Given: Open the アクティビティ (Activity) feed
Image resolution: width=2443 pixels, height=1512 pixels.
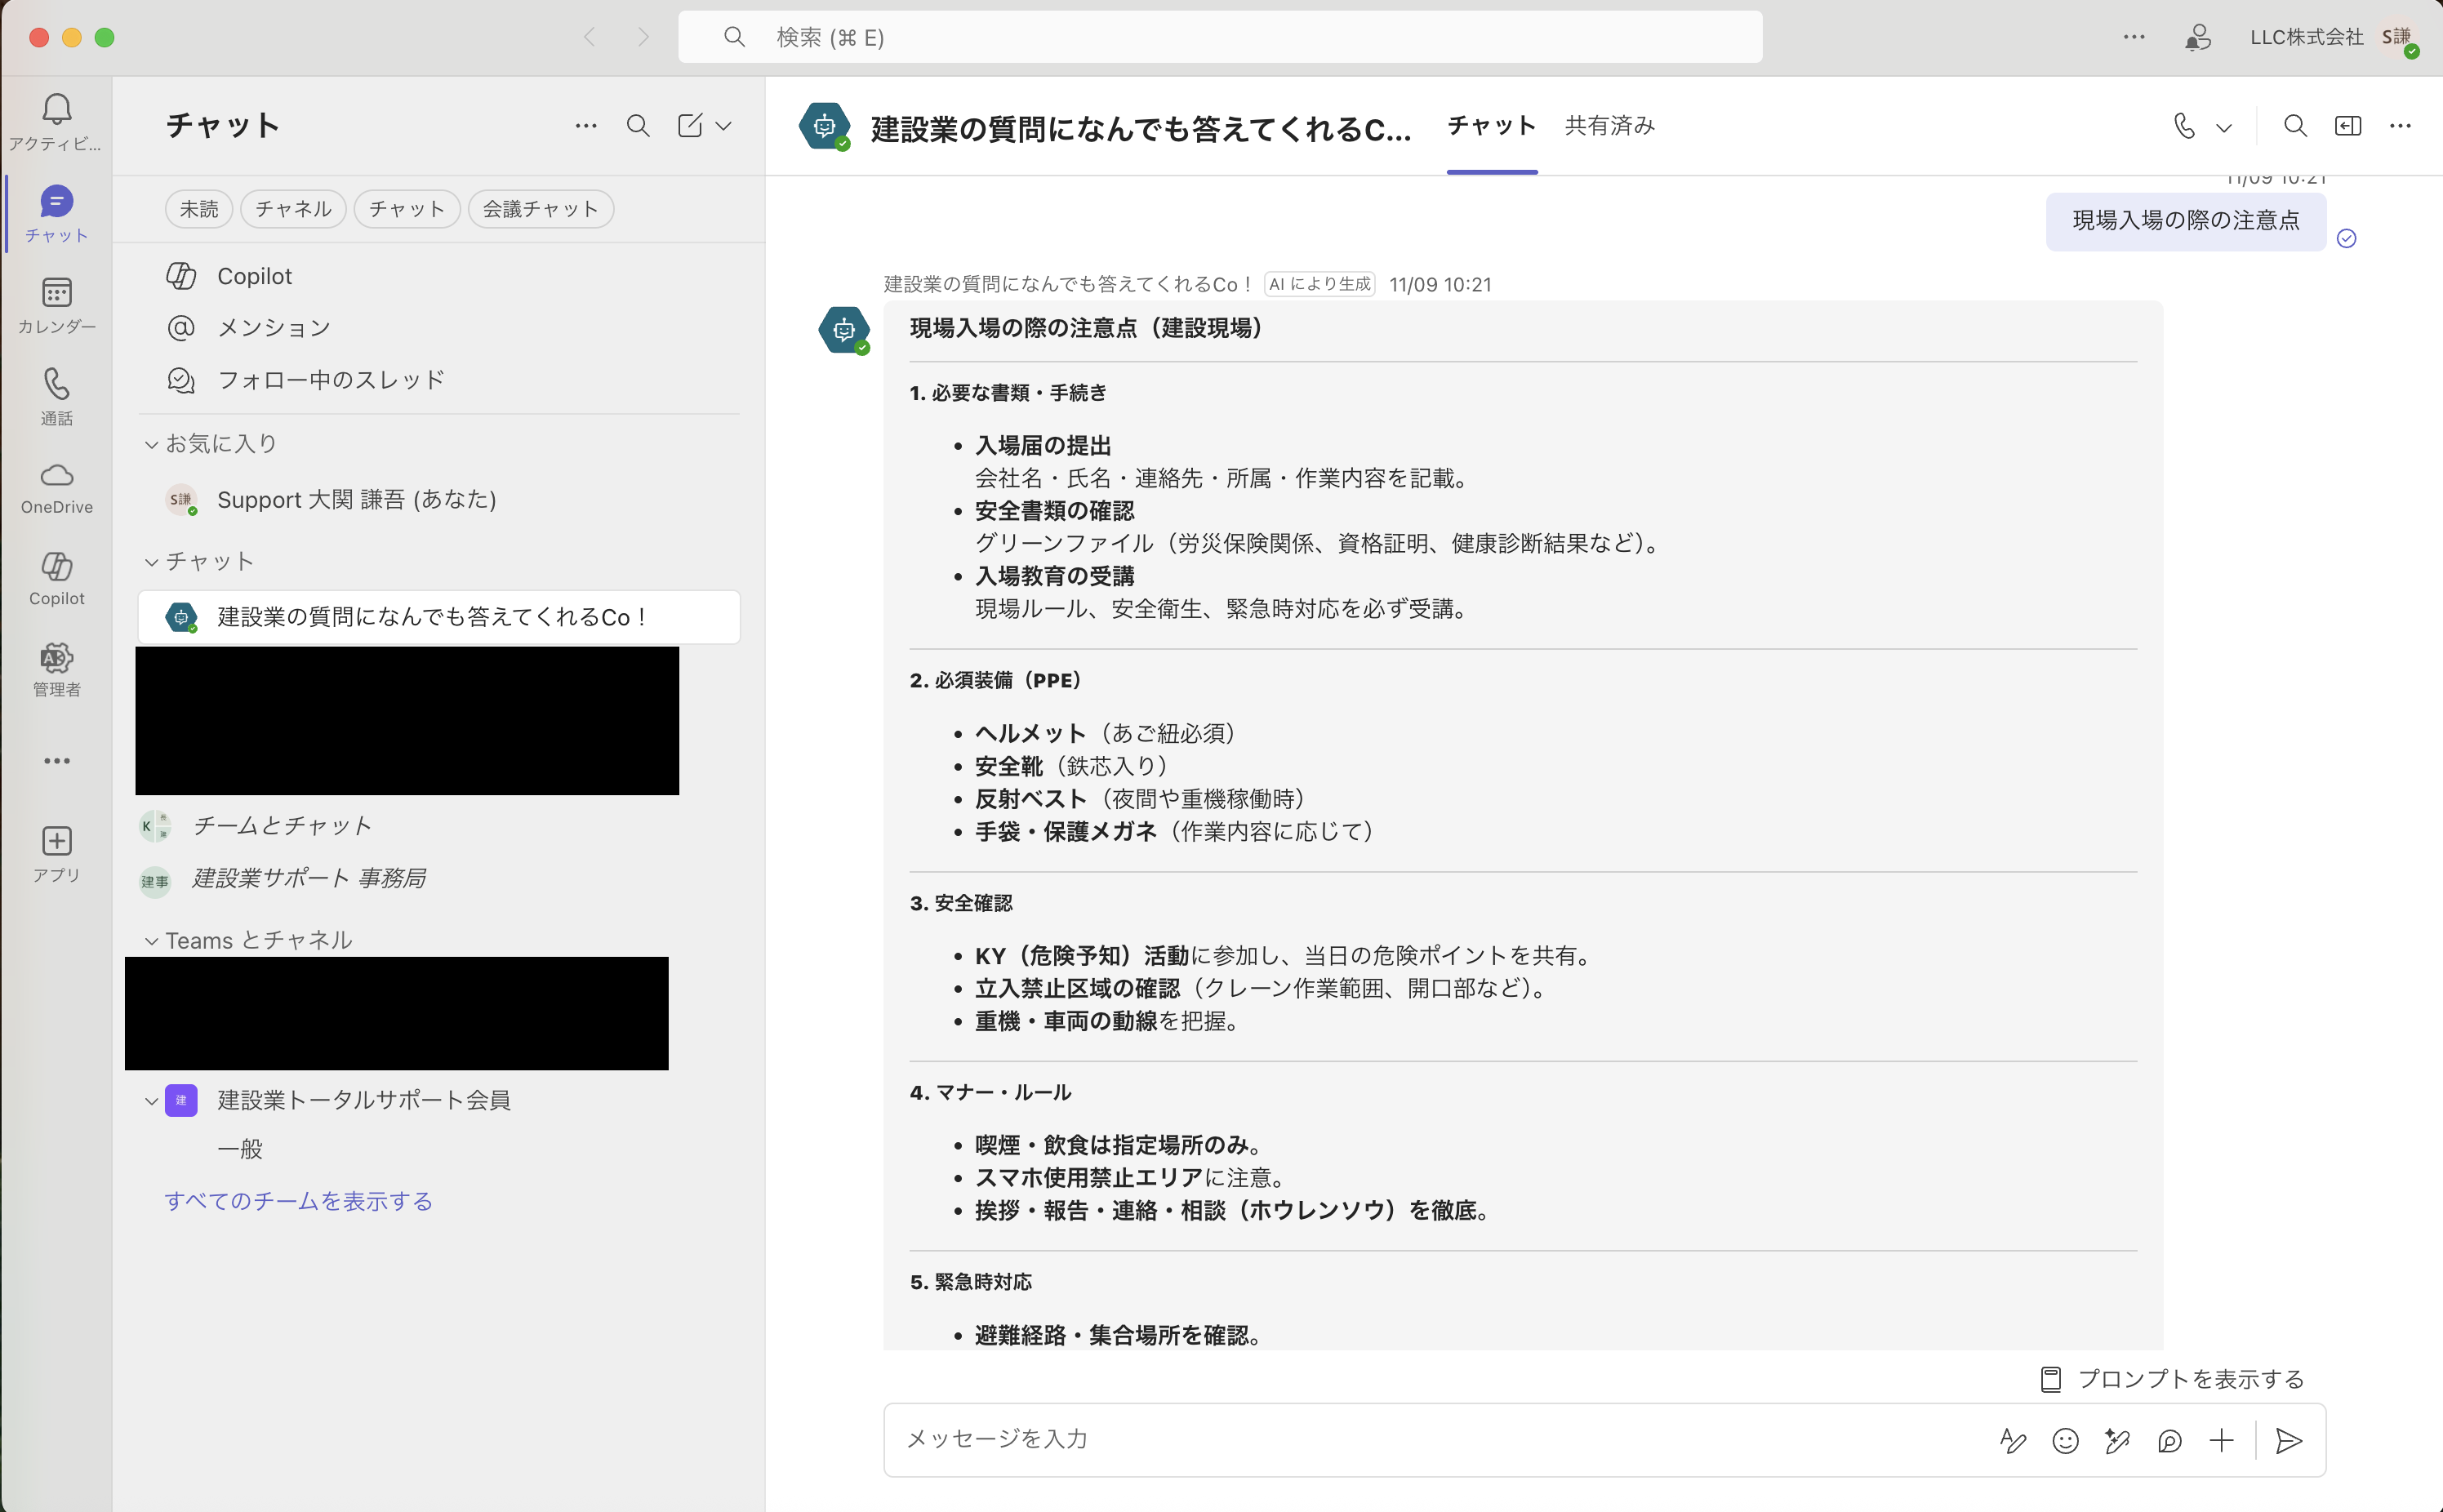Looking at the screenshot, I should click(56, 120).
